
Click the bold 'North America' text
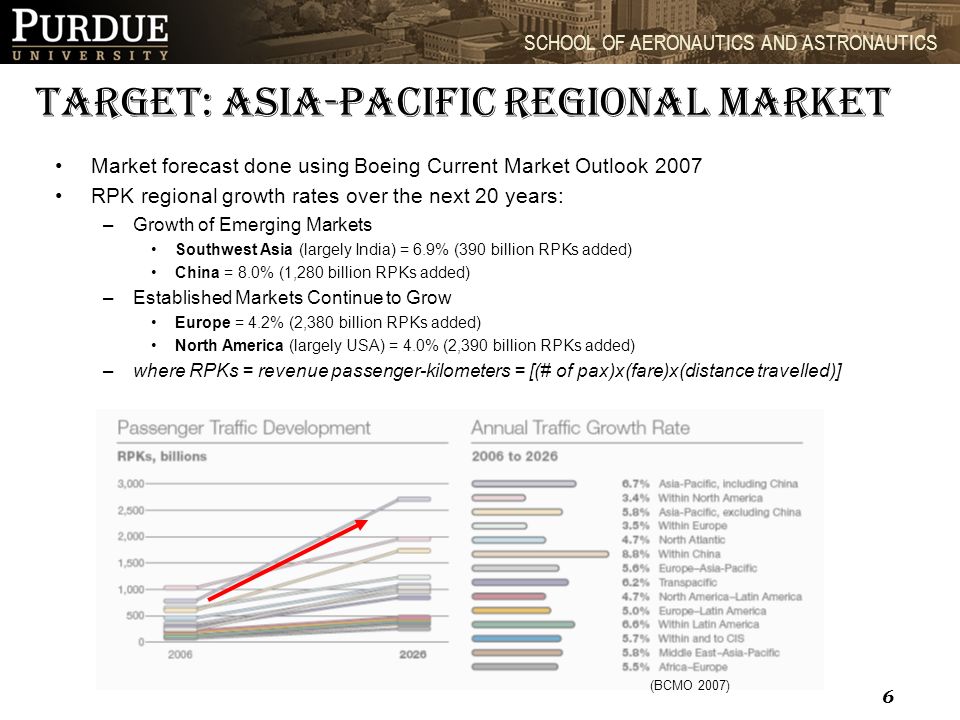point(229,345)
